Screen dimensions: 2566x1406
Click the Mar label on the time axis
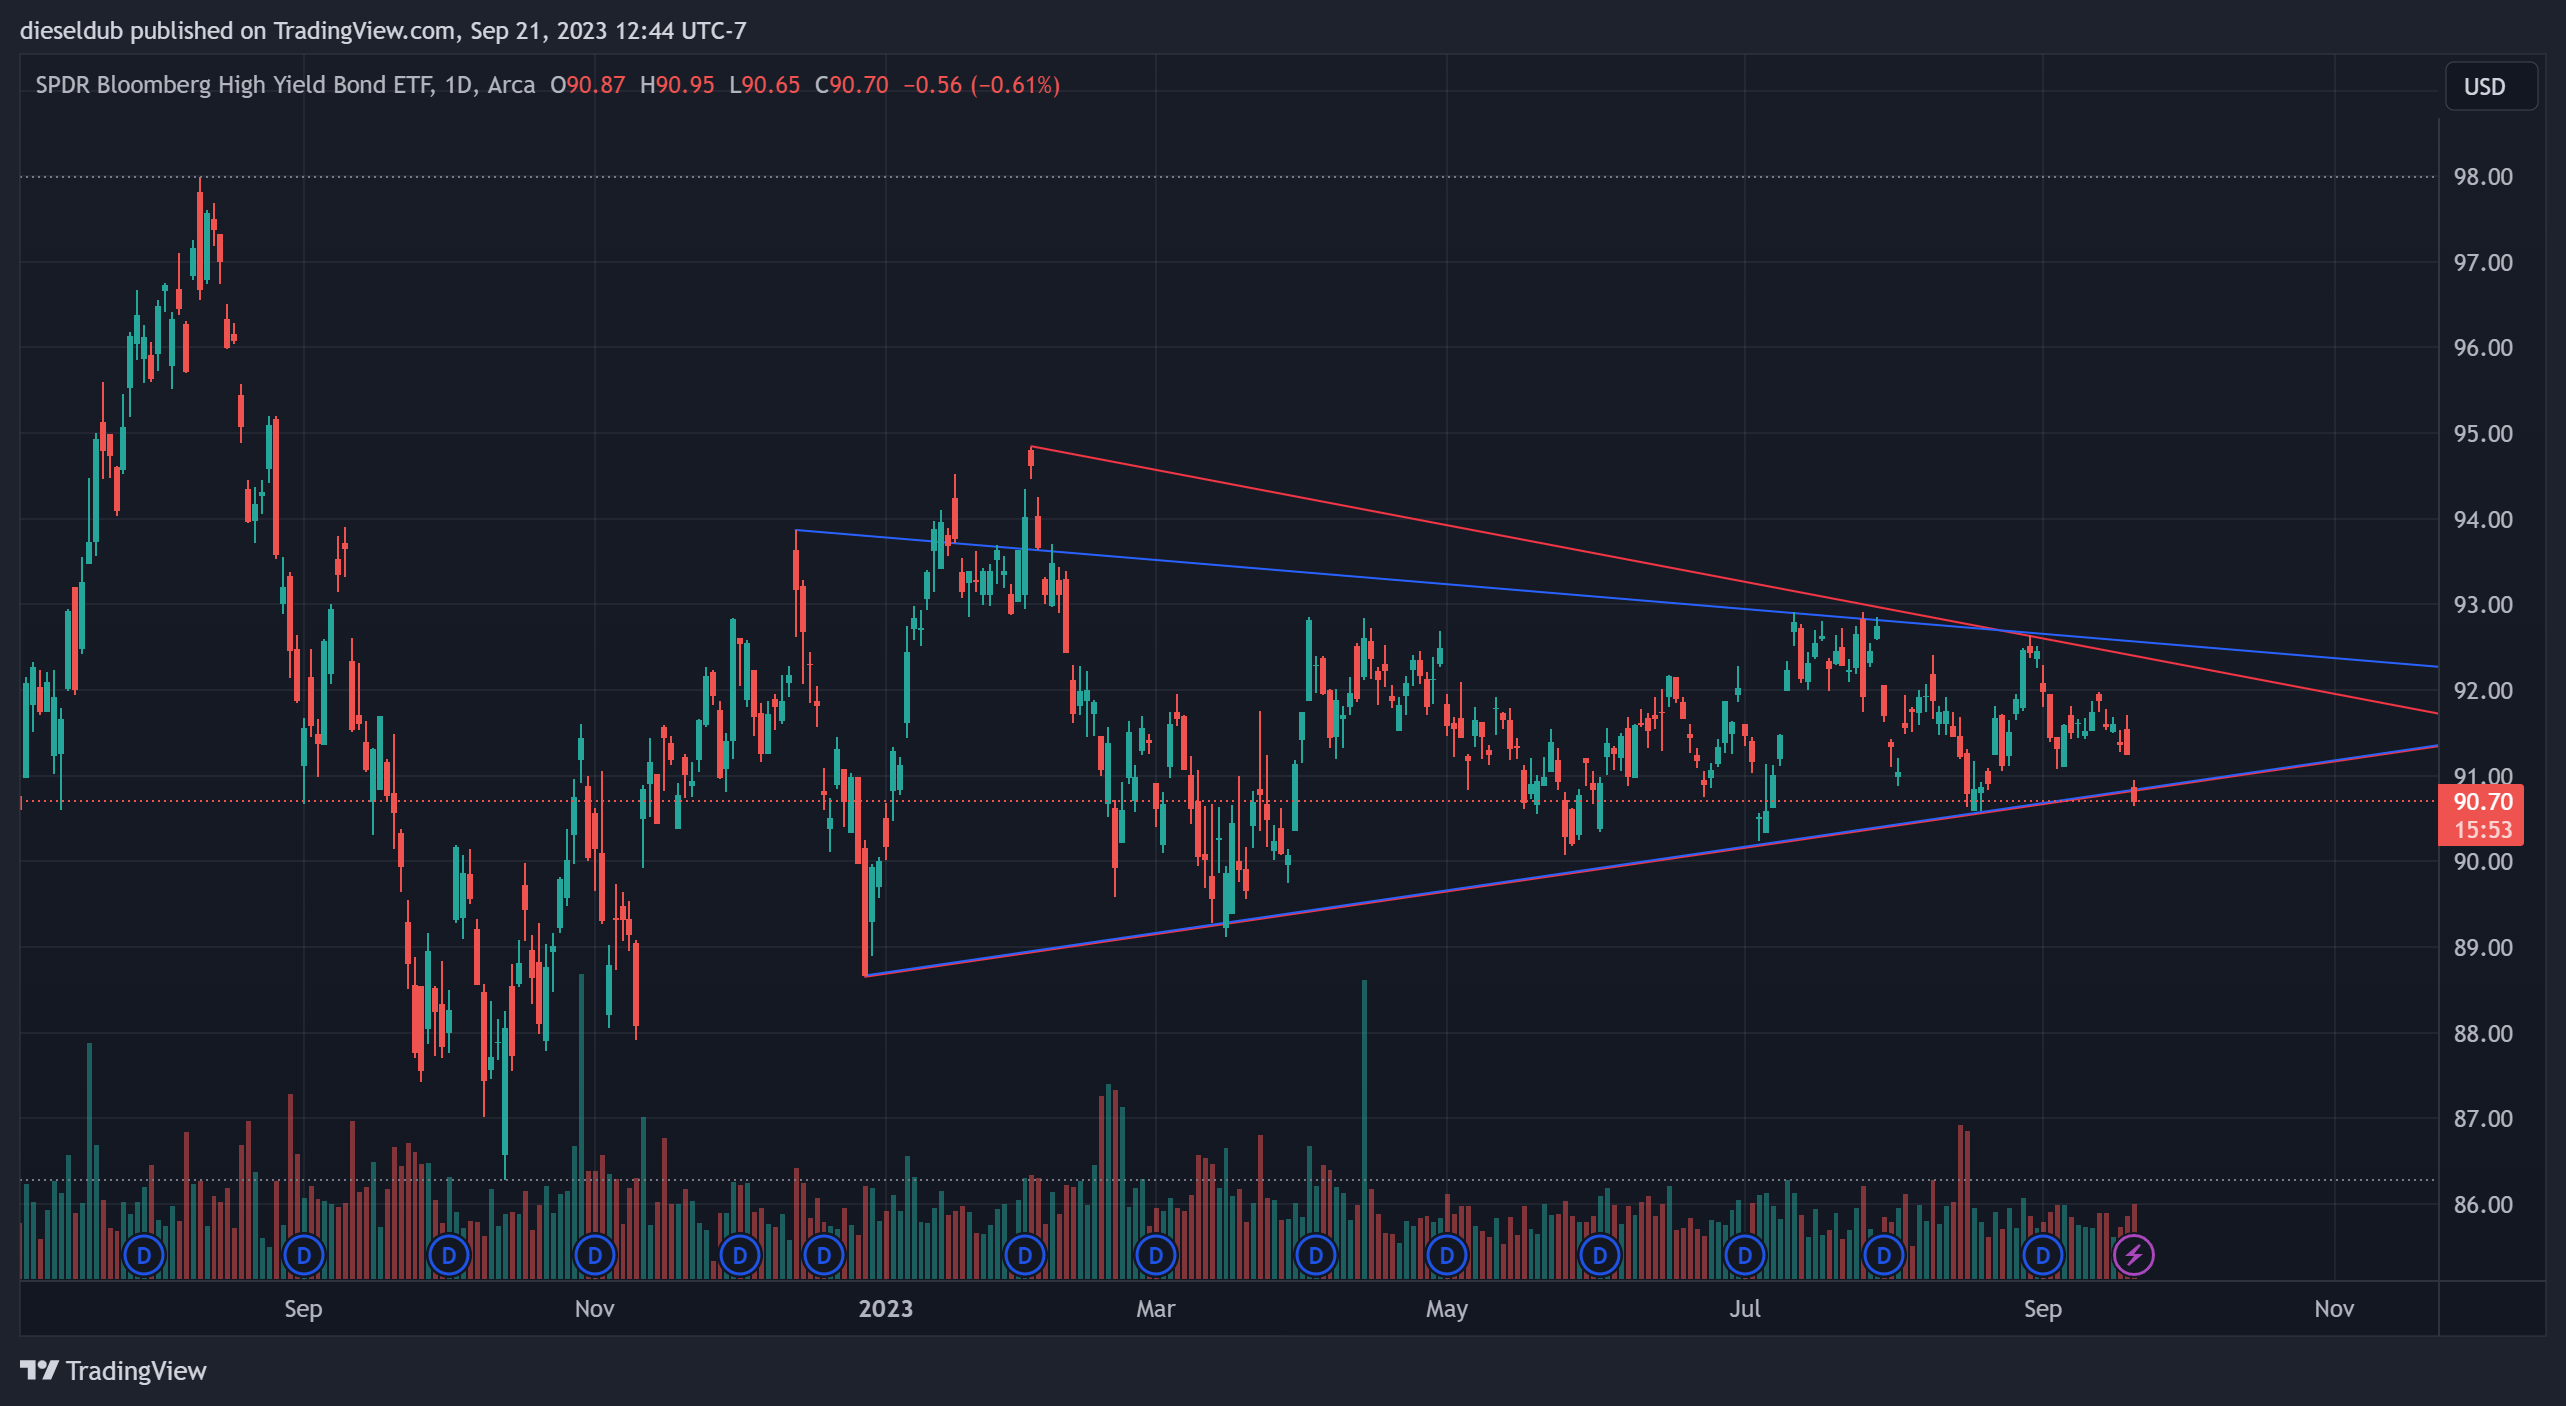pyautogui.click(x=1156, y=1309)
